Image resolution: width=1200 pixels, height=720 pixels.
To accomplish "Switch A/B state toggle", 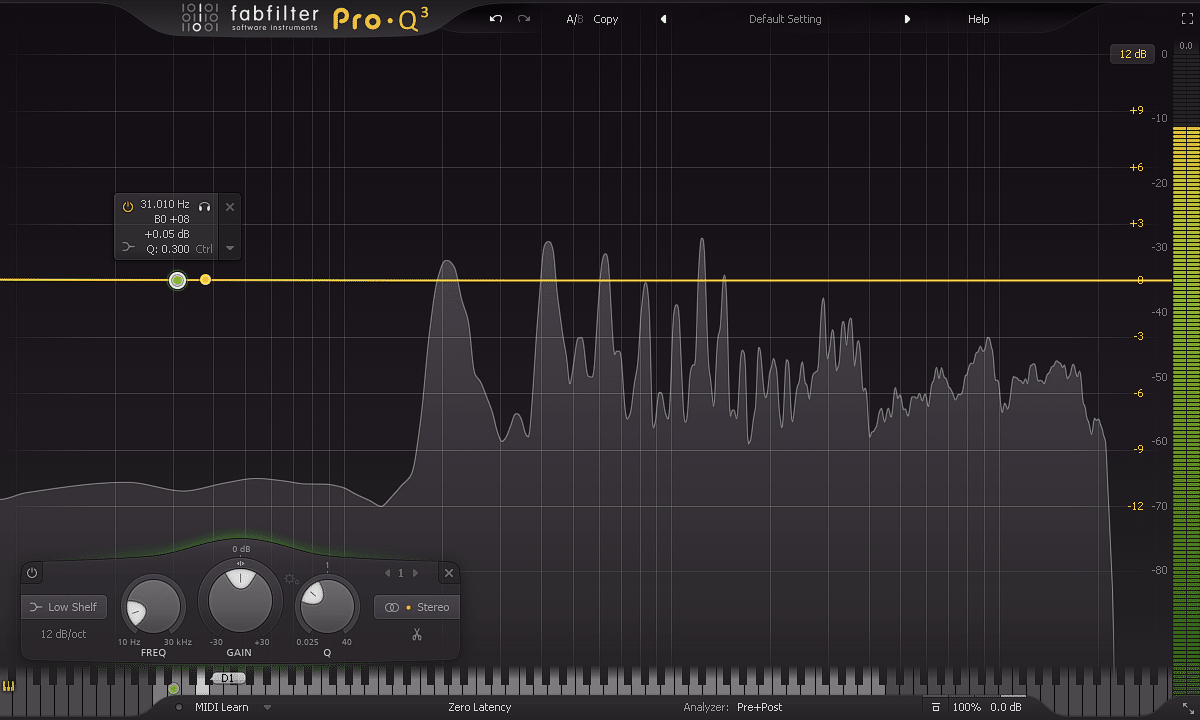I will (573, 19).
